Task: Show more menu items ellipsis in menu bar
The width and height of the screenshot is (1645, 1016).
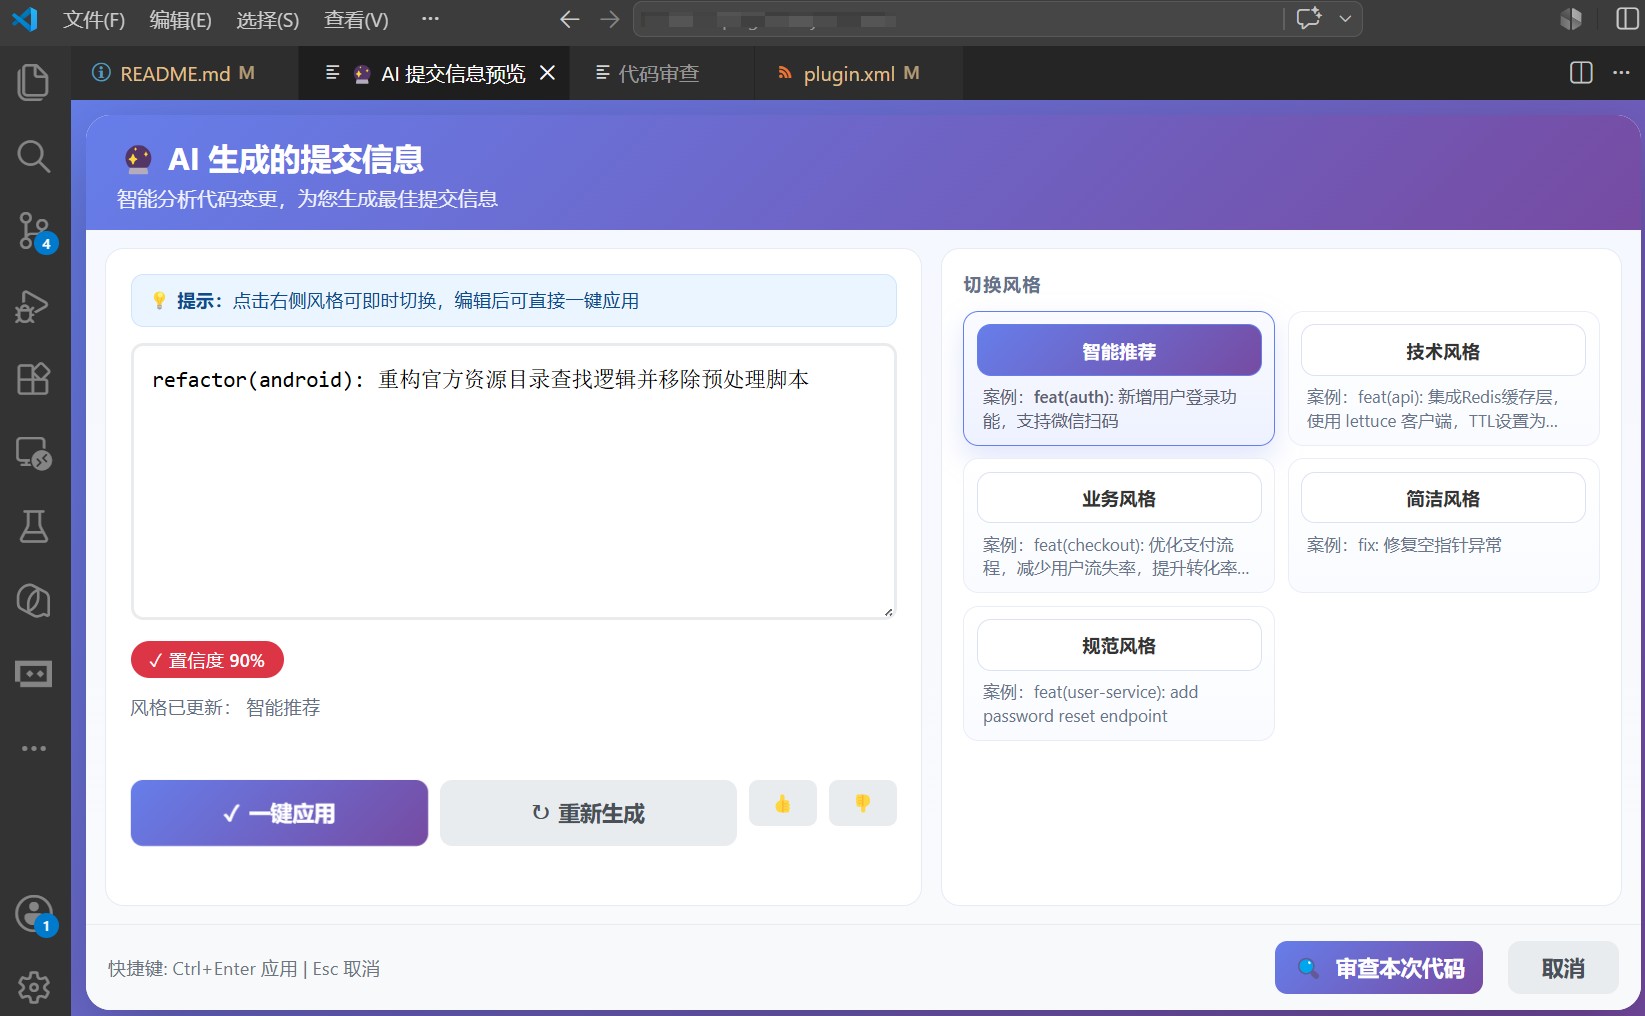Action: [x=430, y=19]
